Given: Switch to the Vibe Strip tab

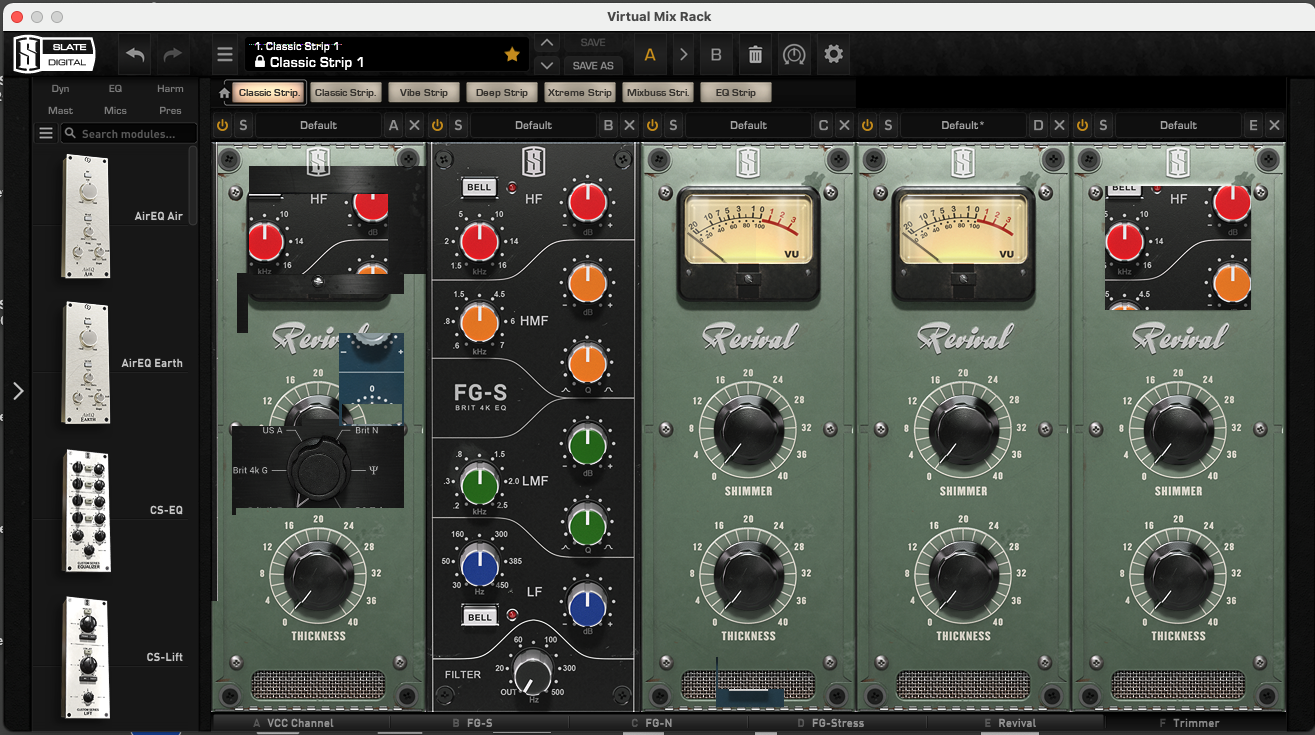Looking at the screenshot, I should point(424,93).
